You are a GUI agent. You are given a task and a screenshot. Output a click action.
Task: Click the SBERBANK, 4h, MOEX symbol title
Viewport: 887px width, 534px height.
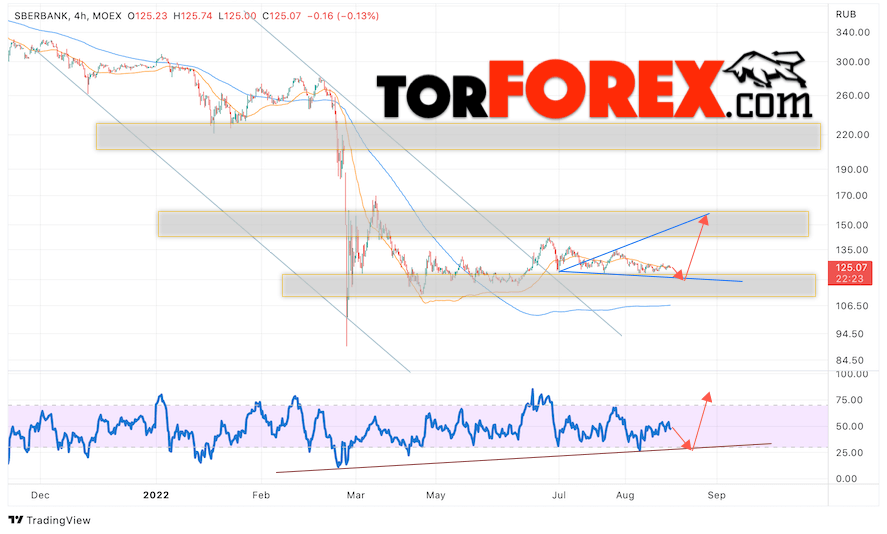(67, 16)
